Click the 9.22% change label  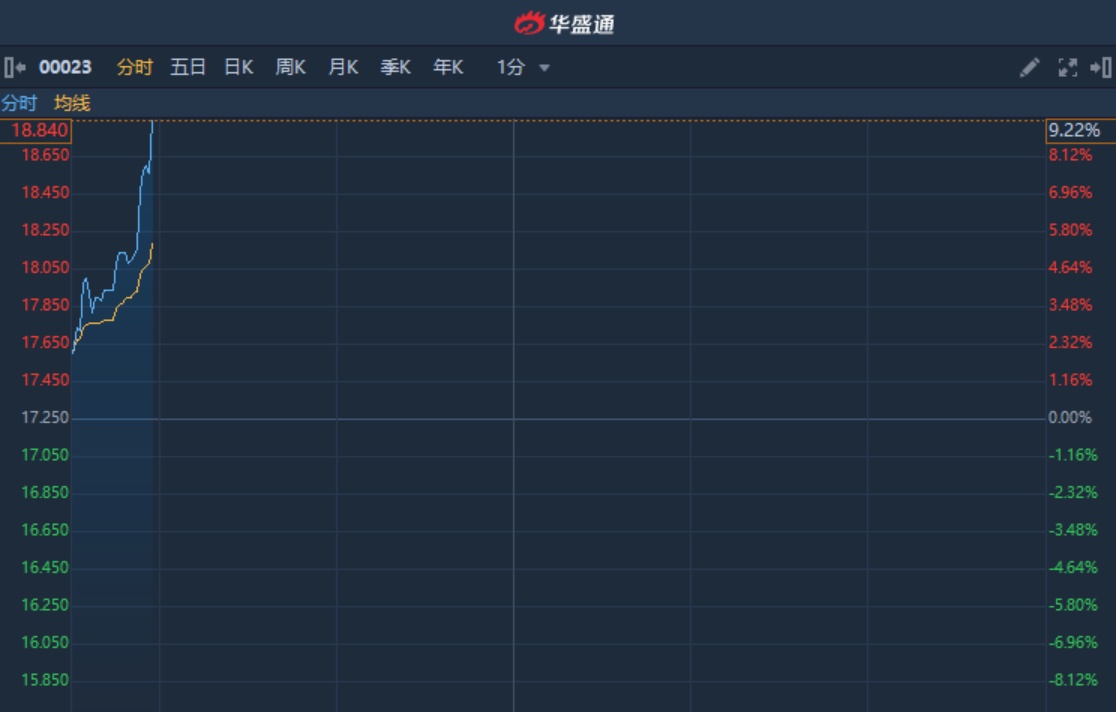[x=1080, y=130]
